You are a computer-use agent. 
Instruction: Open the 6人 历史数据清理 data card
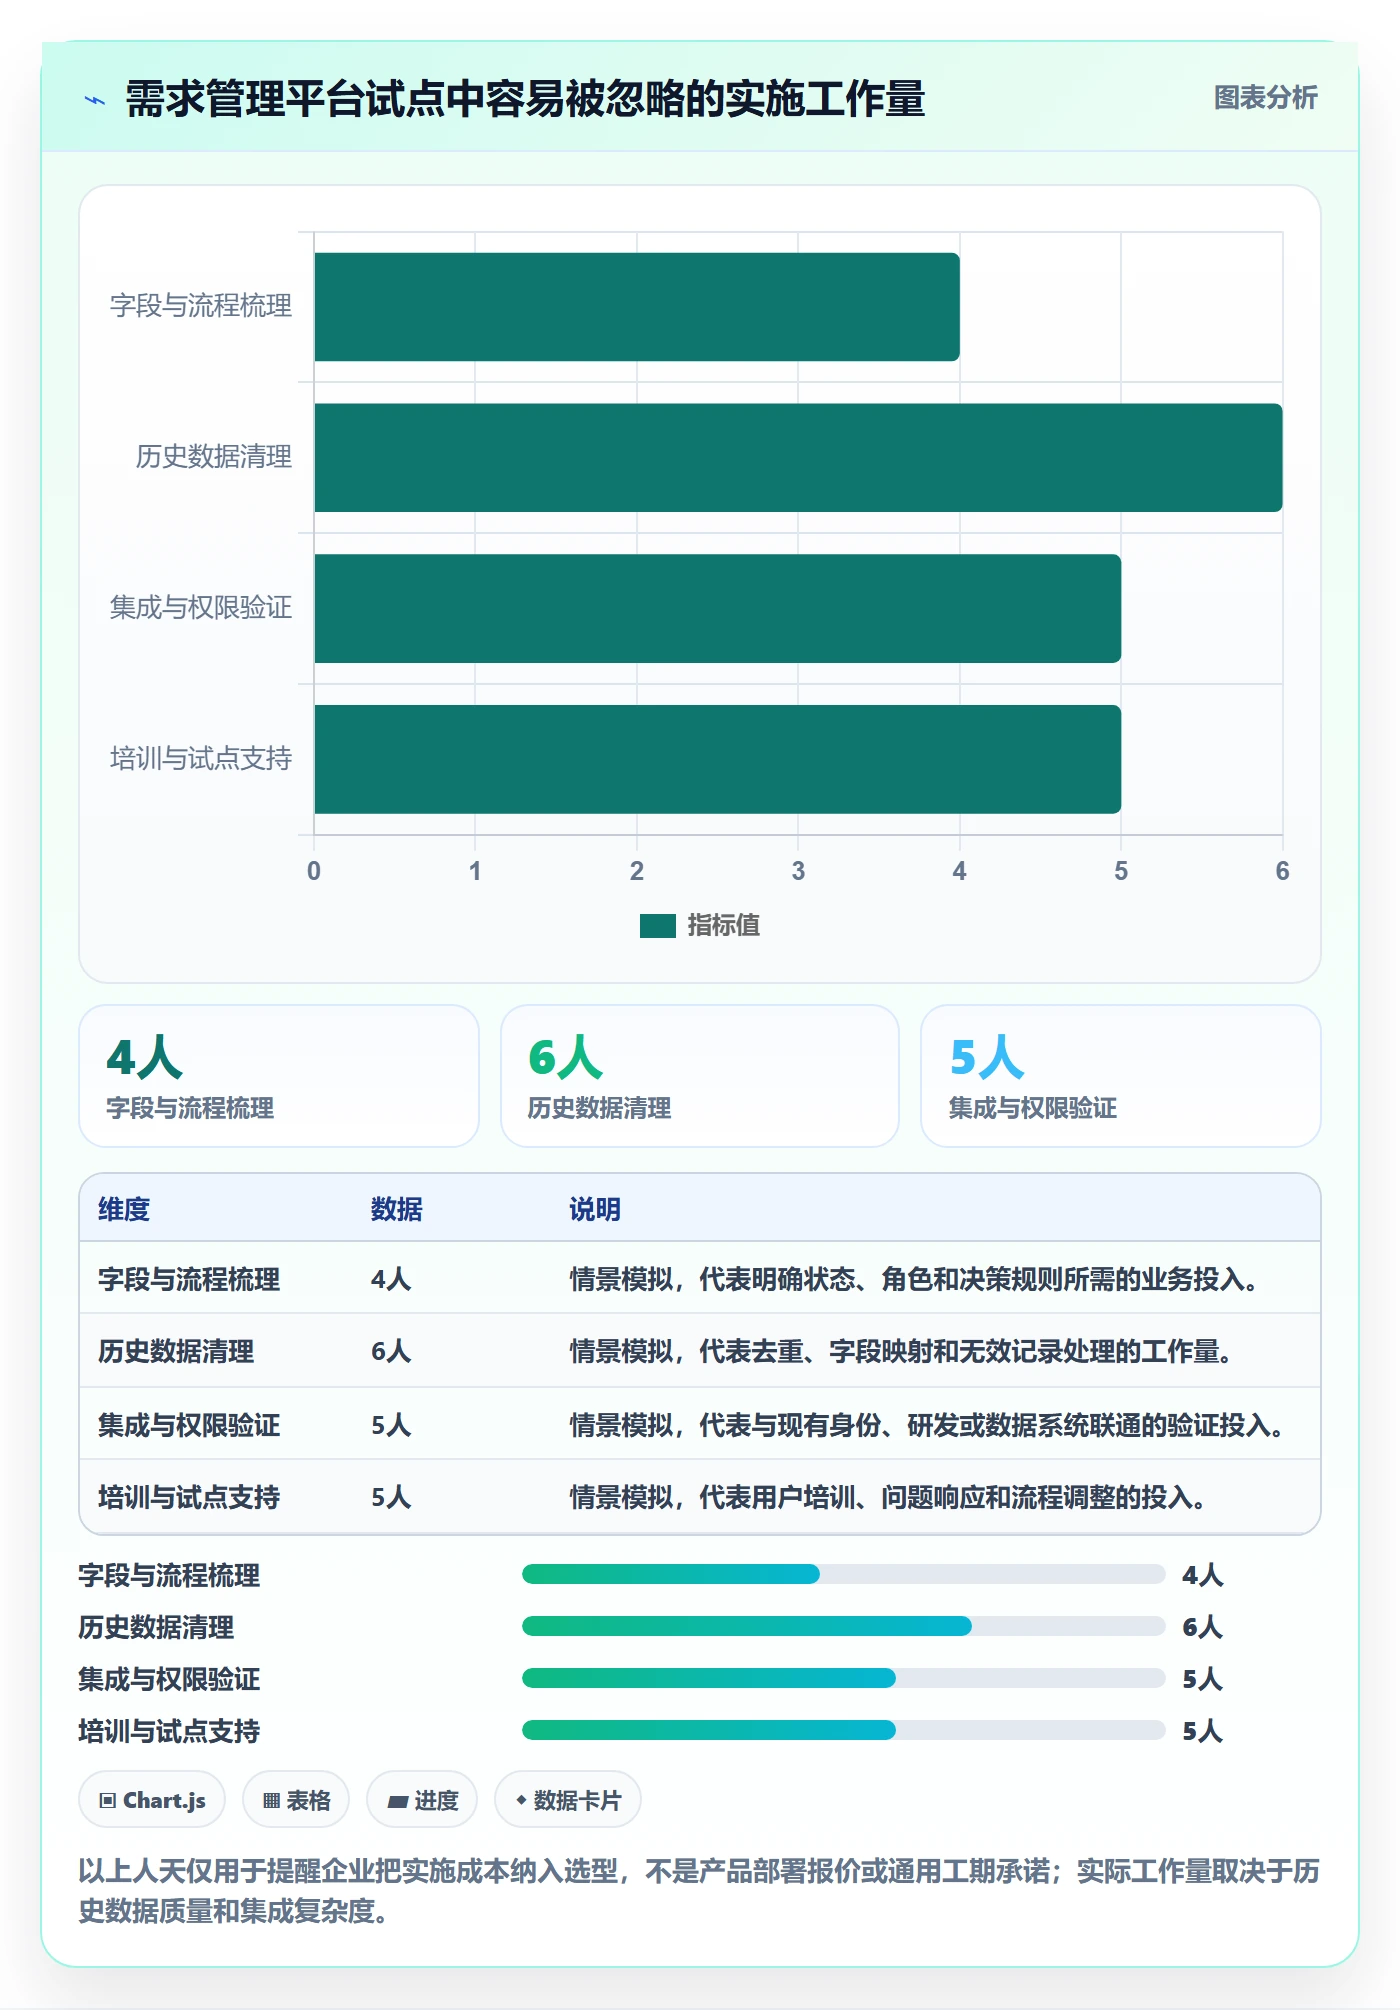(700, 1076)
